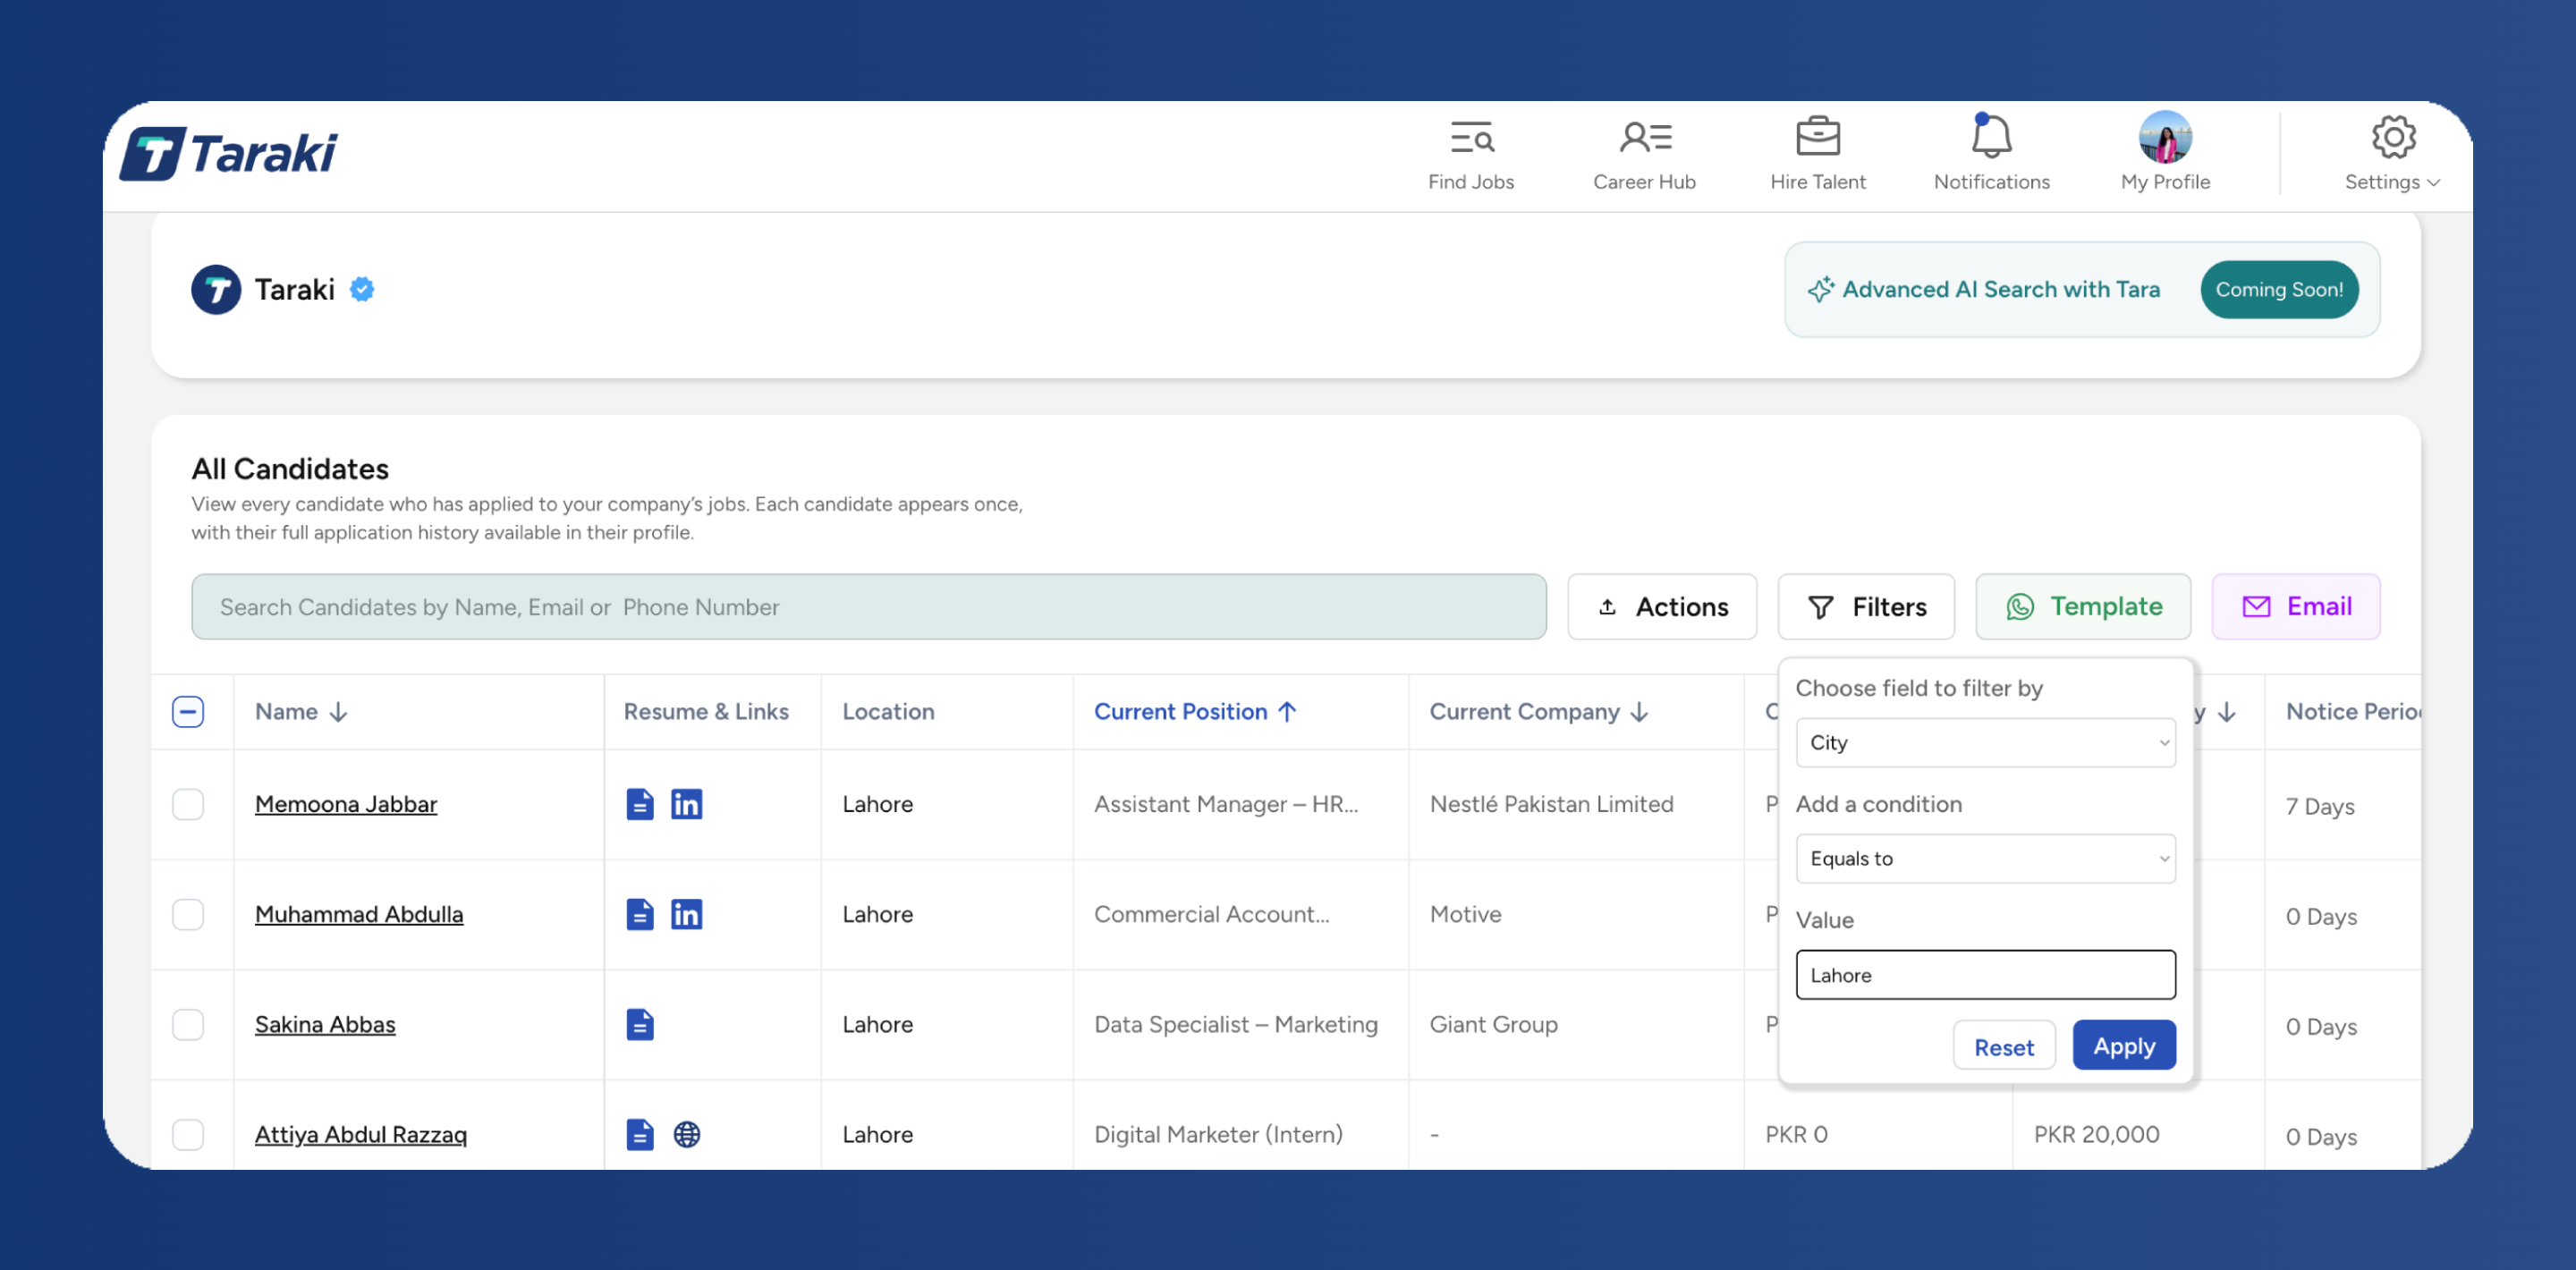This screenshot has width=2576, height=1270.
Task: Click the 7 Days notice period cell
Action: (x=2320, y=806)
